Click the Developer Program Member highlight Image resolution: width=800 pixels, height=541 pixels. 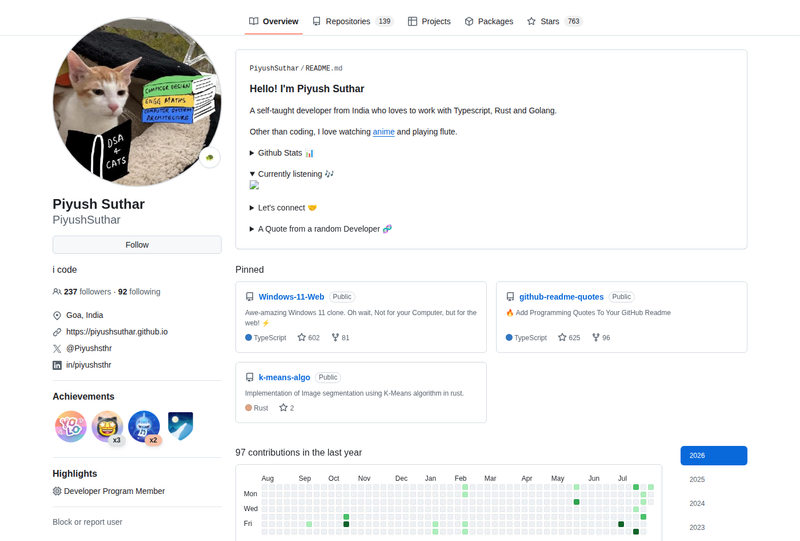pyautogui.click(x=114, y=491)
